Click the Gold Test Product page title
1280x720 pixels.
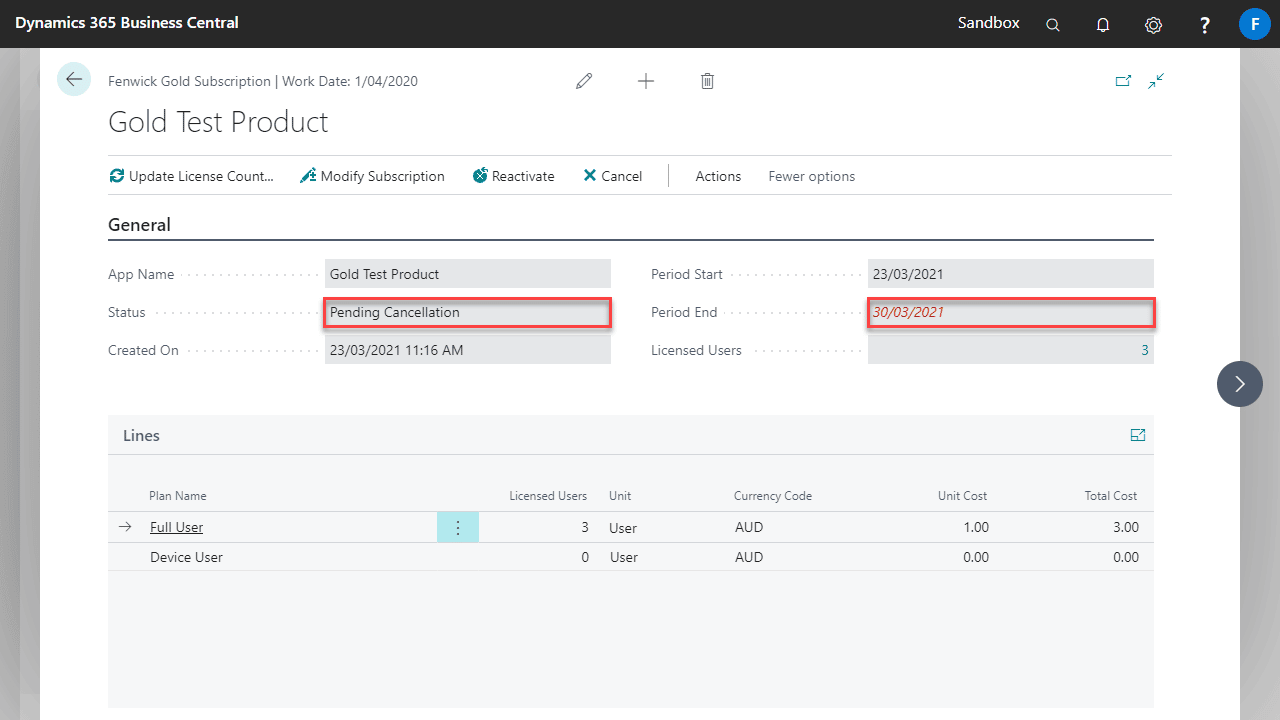(218, 122)
